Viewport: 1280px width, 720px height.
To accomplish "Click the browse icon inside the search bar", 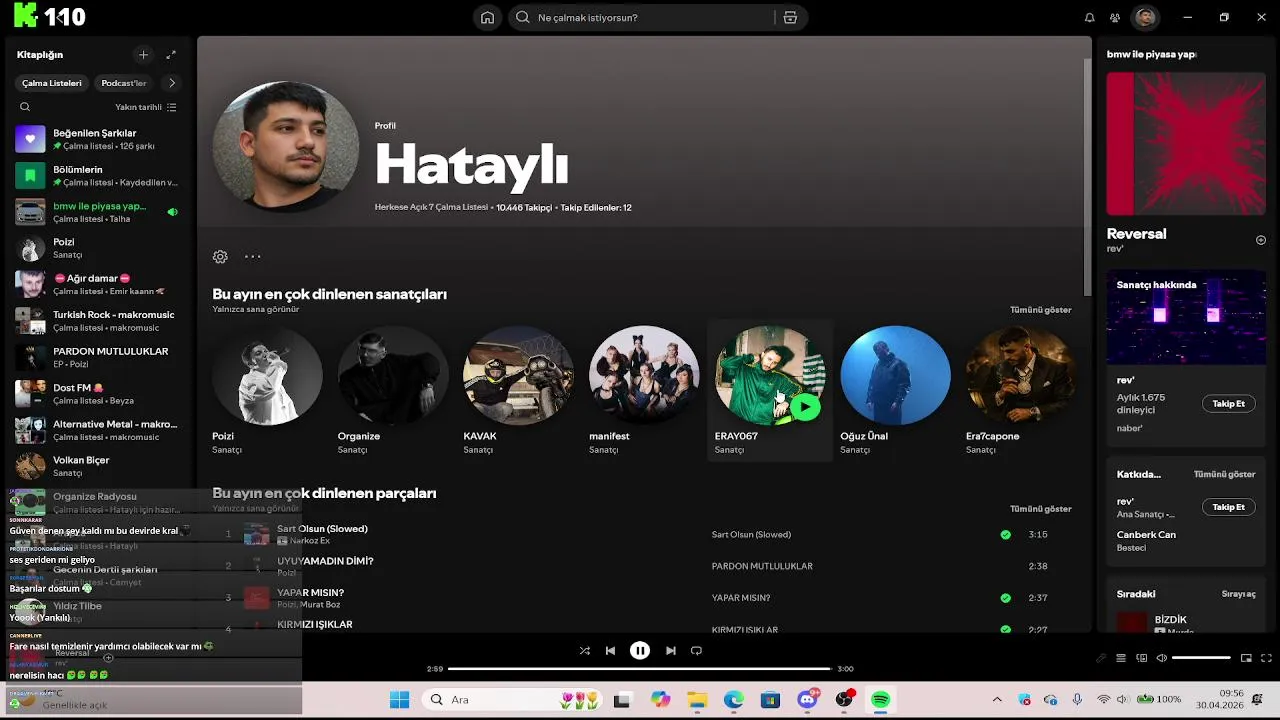I will [790, 17].
